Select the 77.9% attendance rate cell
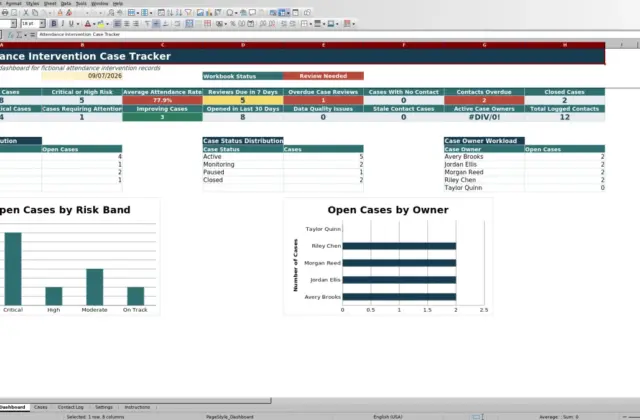 click(x=162, y=100)
